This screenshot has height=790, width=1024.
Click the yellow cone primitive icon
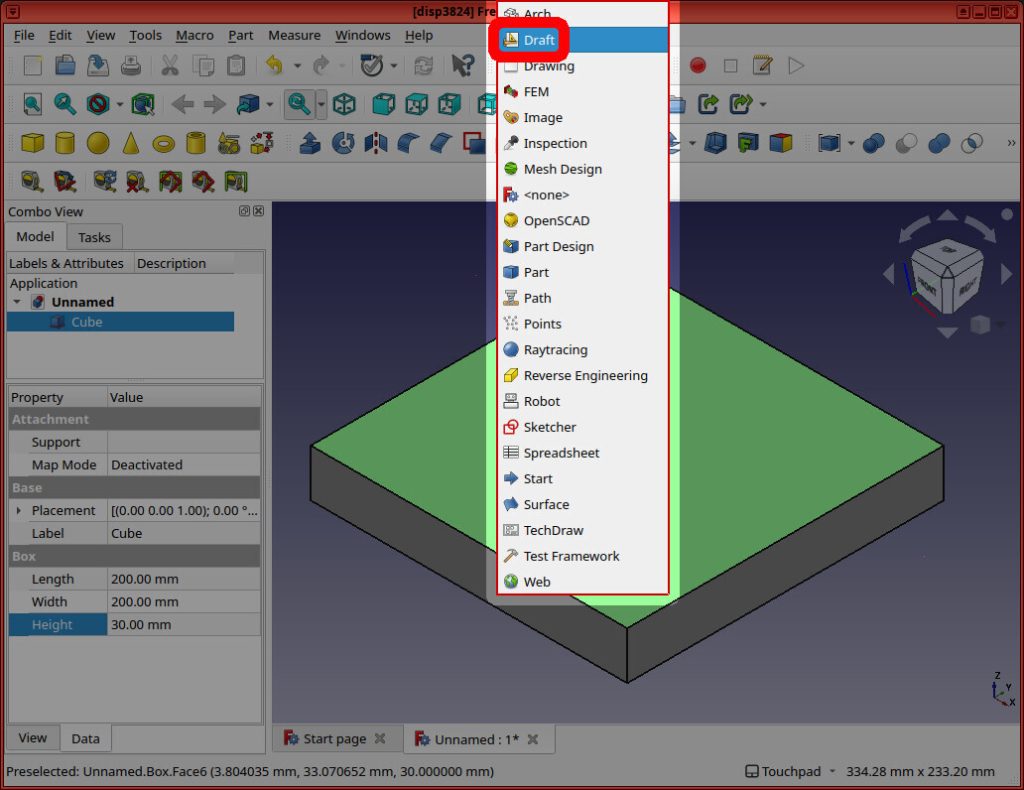[x=130, y=143]
